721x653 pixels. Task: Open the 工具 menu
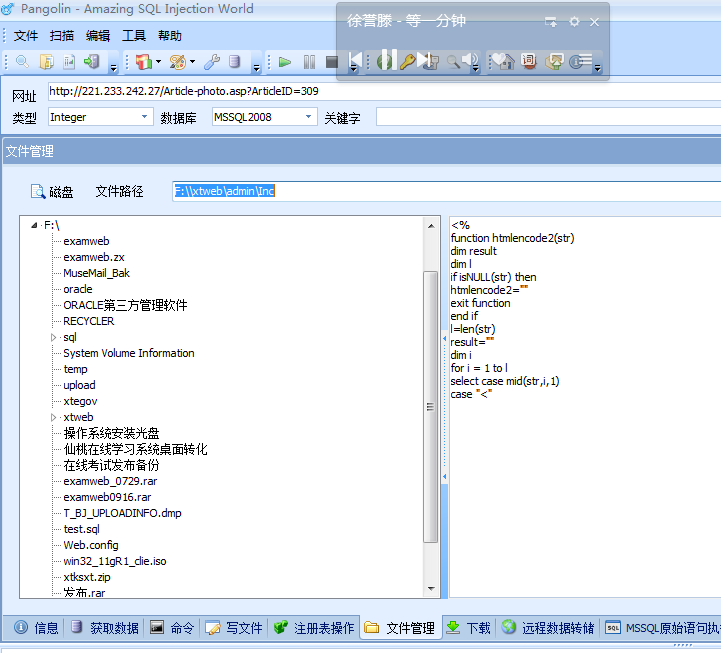coord(134,35)
